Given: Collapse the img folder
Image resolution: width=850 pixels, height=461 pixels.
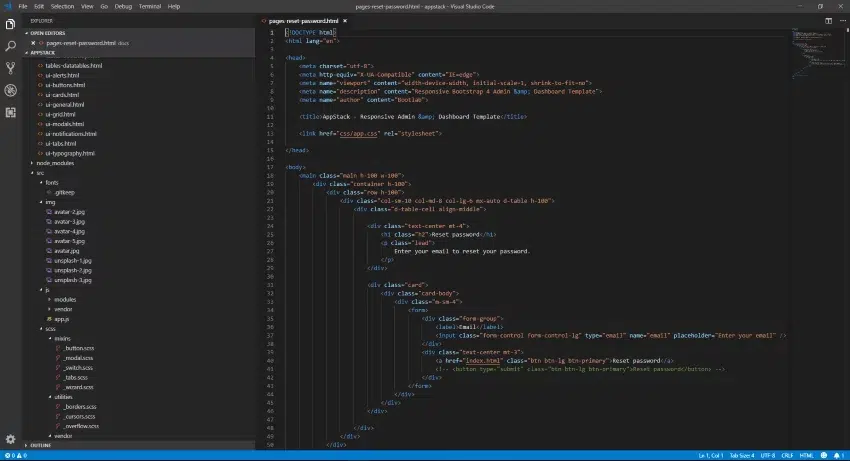Looking at the screenshot, I should point(50,202).
